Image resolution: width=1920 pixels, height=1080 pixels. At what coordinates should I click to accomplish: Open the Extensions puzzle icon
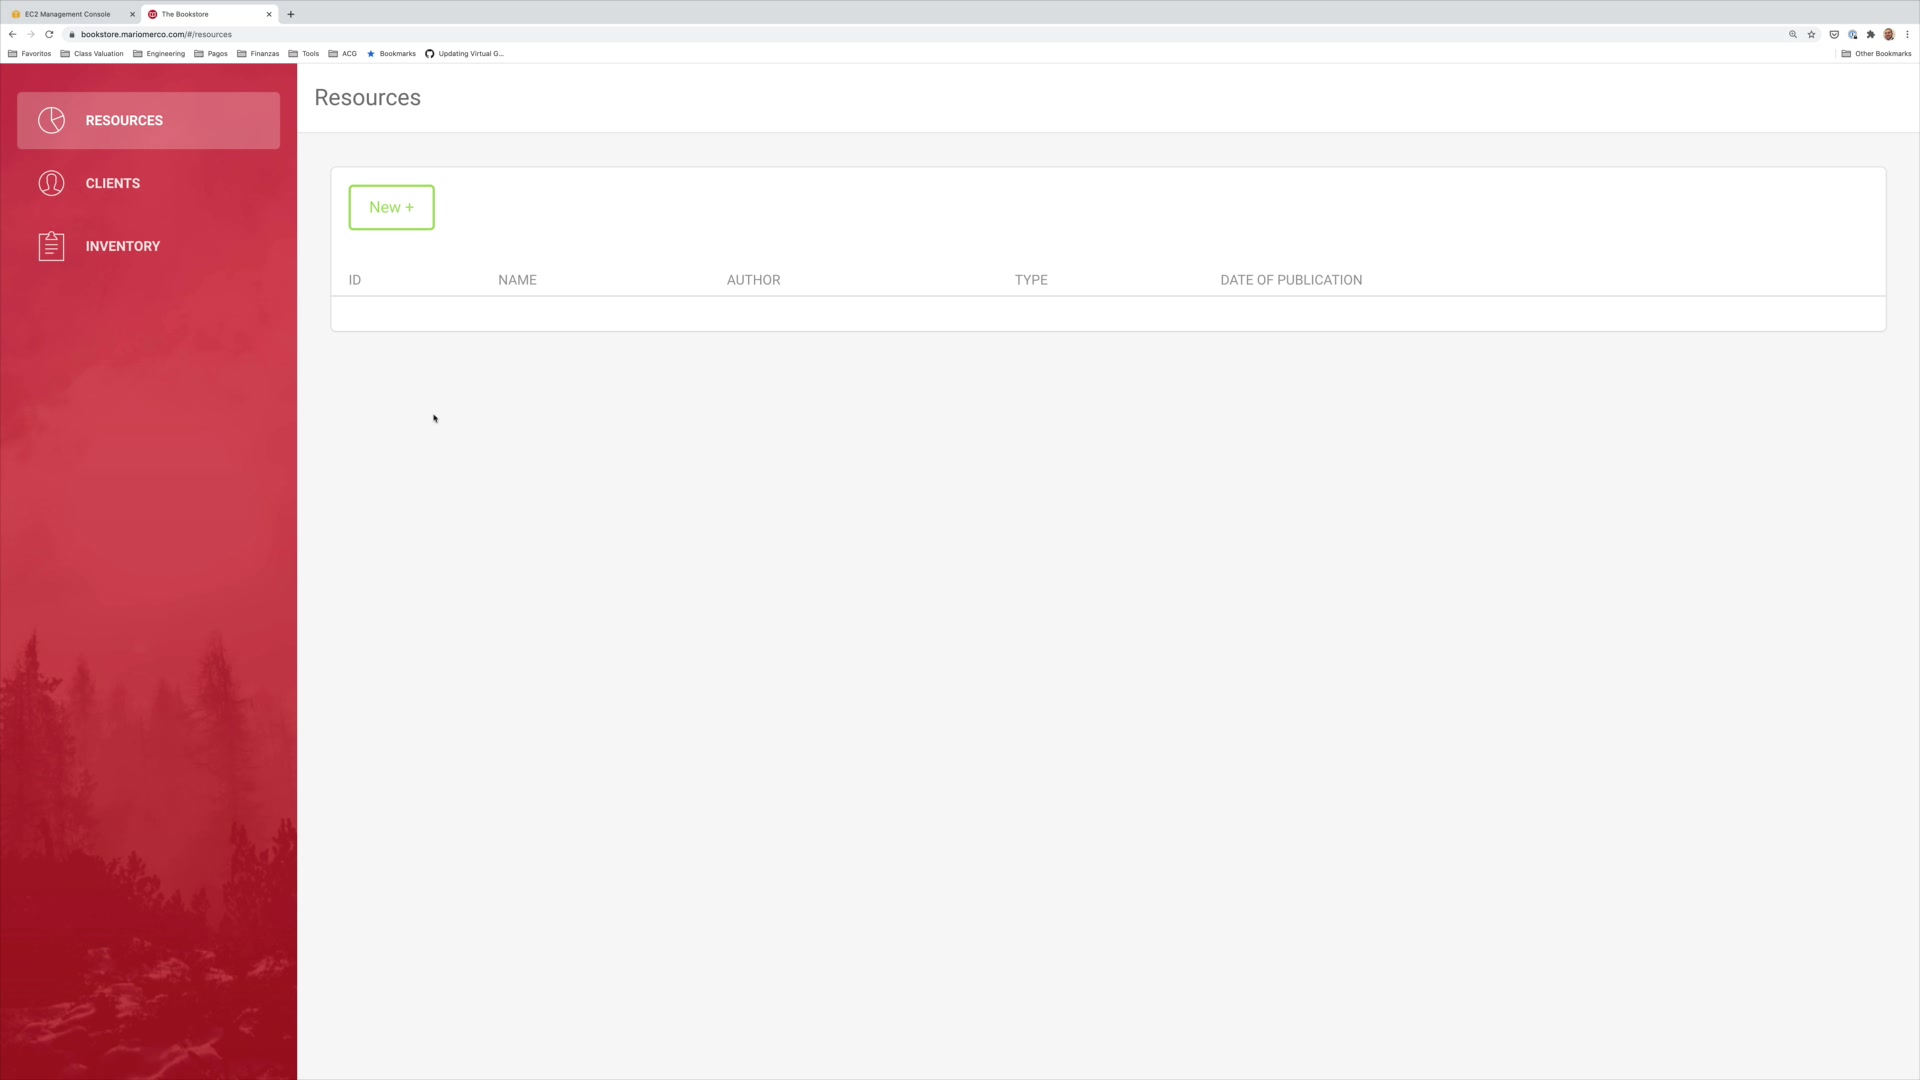pos(1871,34)
